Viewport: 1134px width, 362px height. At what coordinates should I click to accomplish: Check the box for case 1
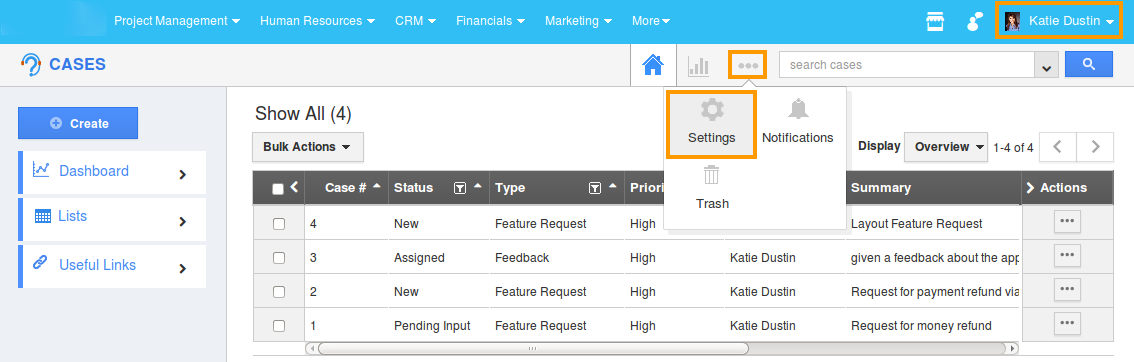coord(278,326)
